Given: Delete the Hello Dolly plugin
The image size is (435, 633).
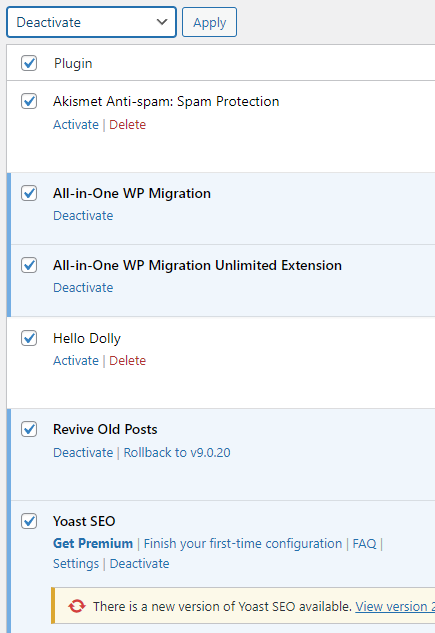Looking at the screenshot, I should (128, 361).
